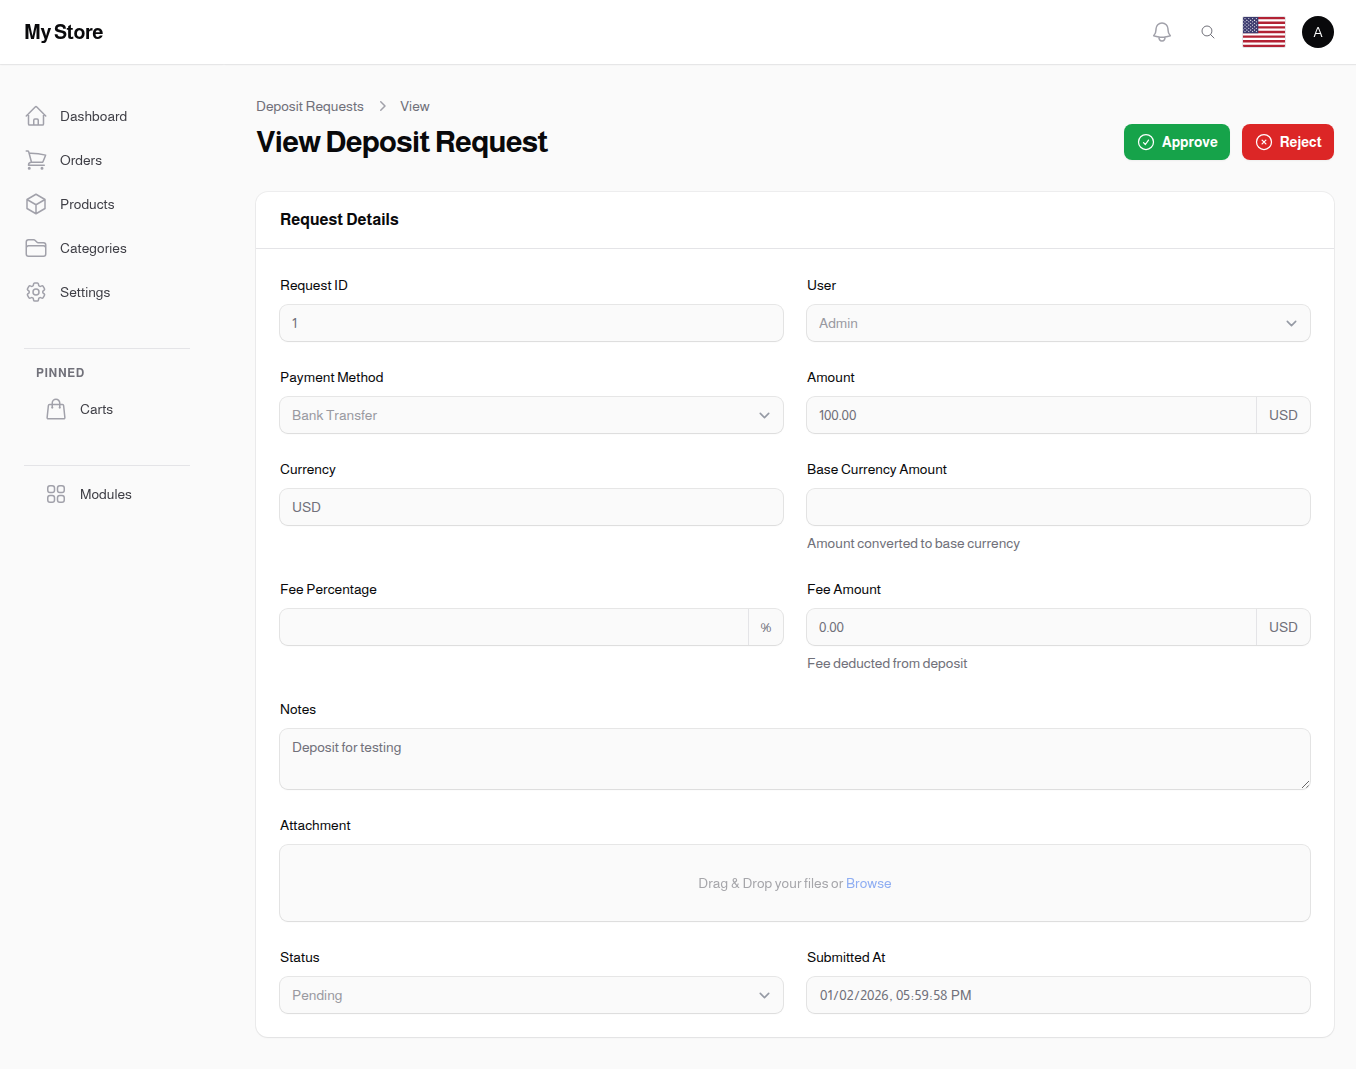This screenshot has height=1069, width=1356.
Task: Select the pinned Carts bag icon
Action: pyautogui.click(x=56, y=408)
